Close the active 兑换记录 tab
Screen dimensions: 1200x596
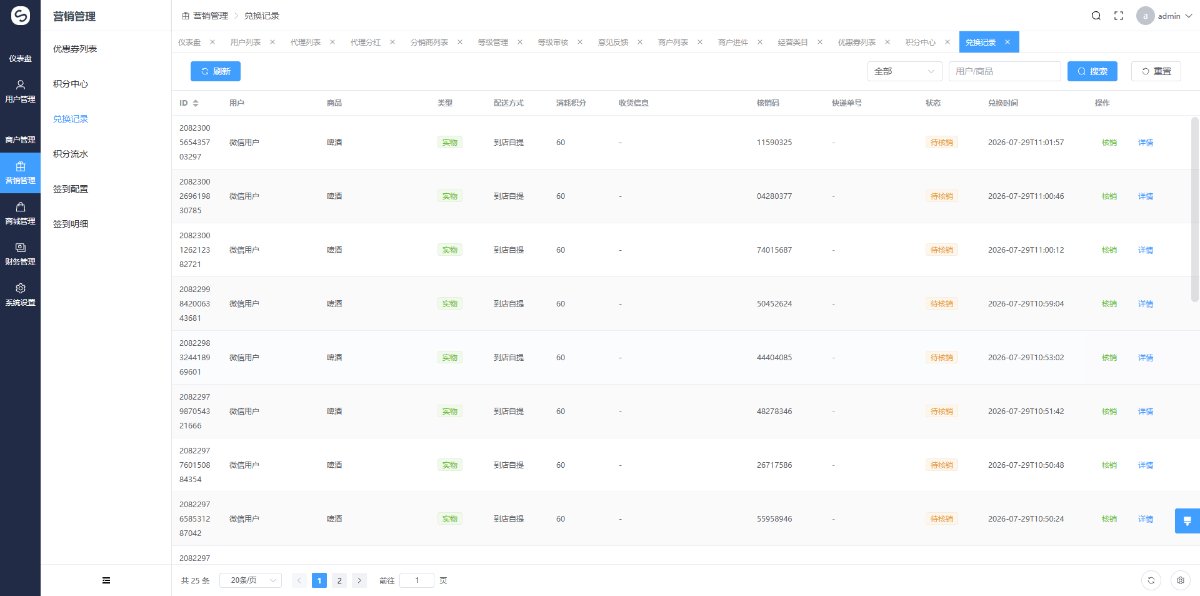click(1008, 42)
